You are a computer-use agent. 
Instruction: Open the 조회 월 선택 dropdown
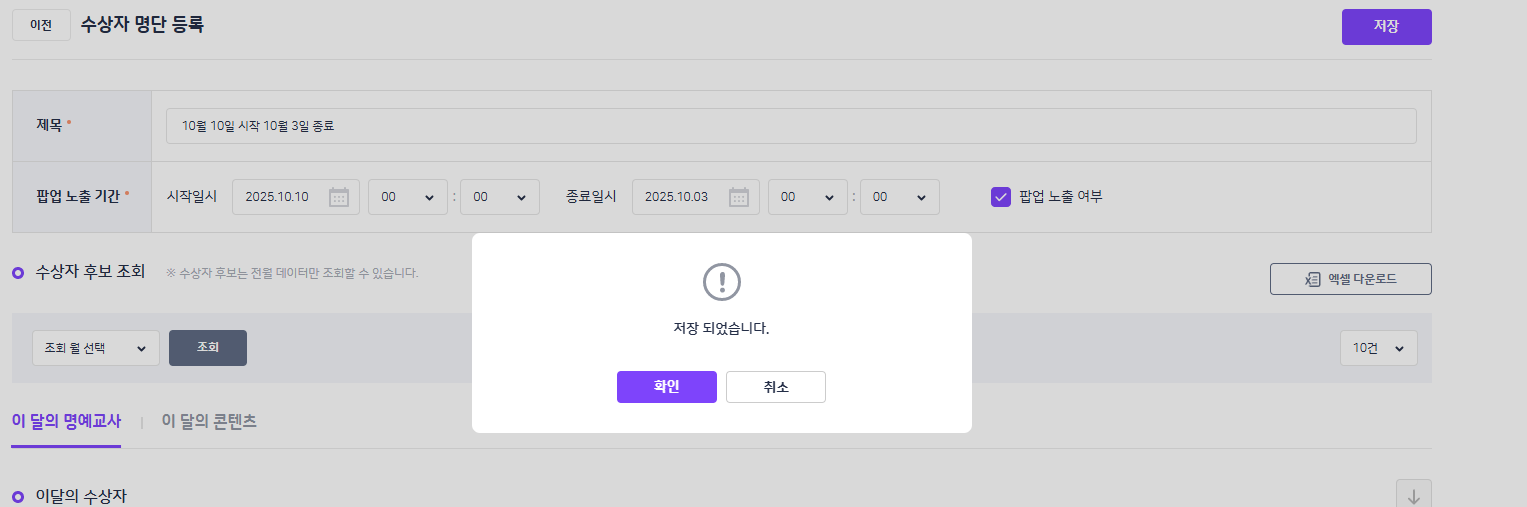[96, 348]
